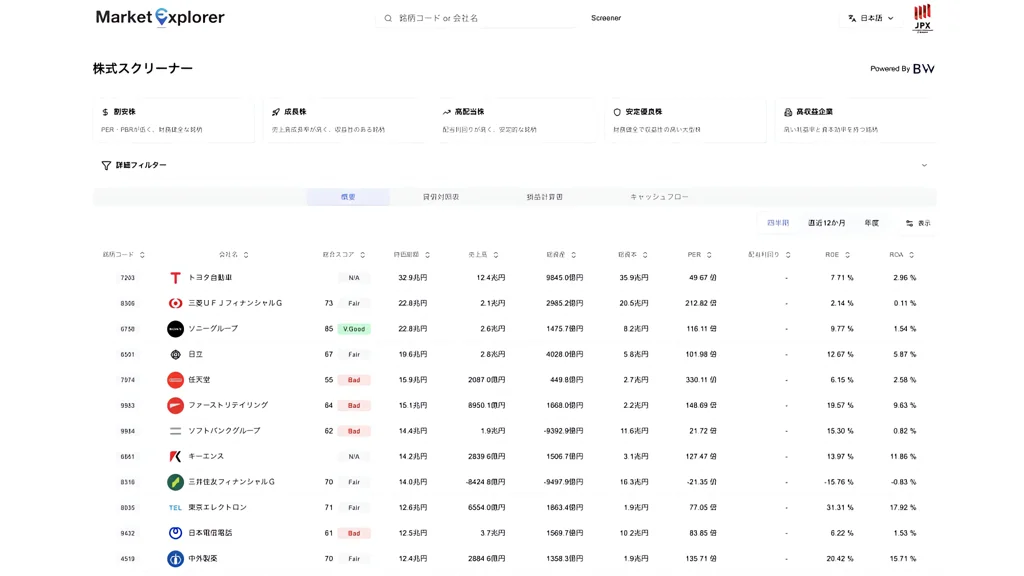This screenshot has width=1024, height=576.
Task: Click the icon on 高収益企業 card
Action: tap(788, 112)
